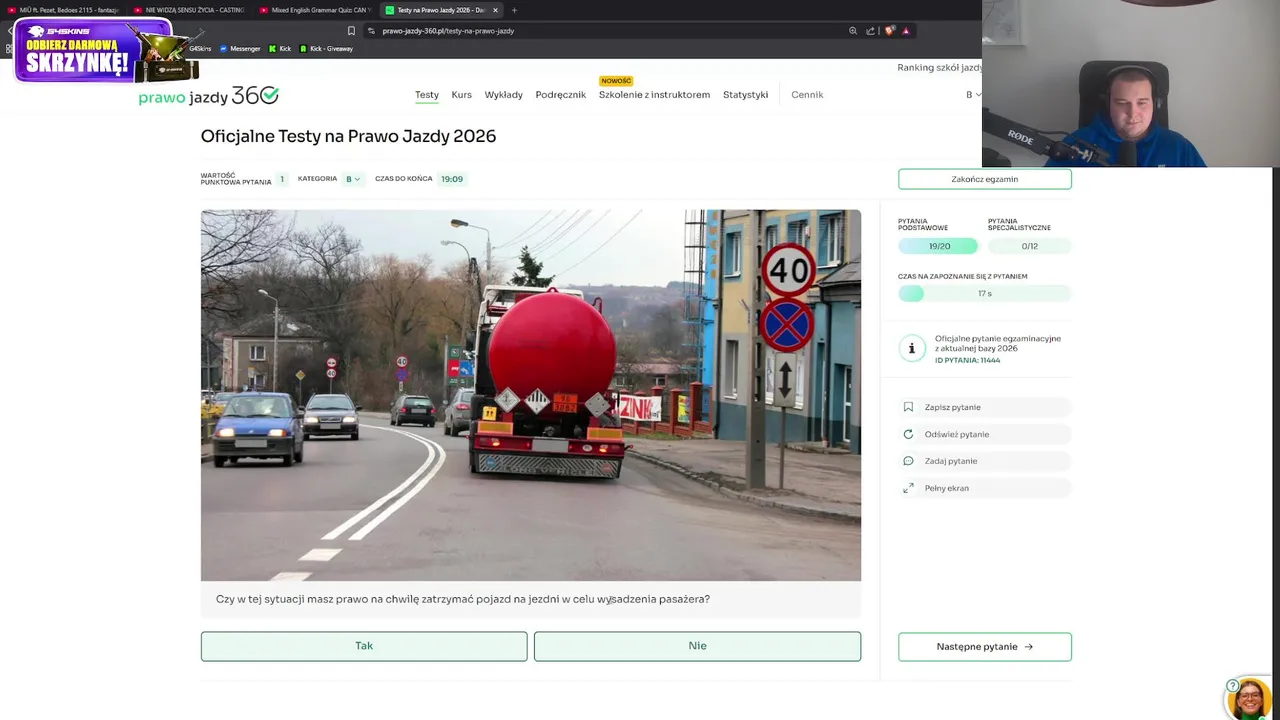Open the Messenger bookmark
The image size is (1280, 720).
click(x=239, y=48)
